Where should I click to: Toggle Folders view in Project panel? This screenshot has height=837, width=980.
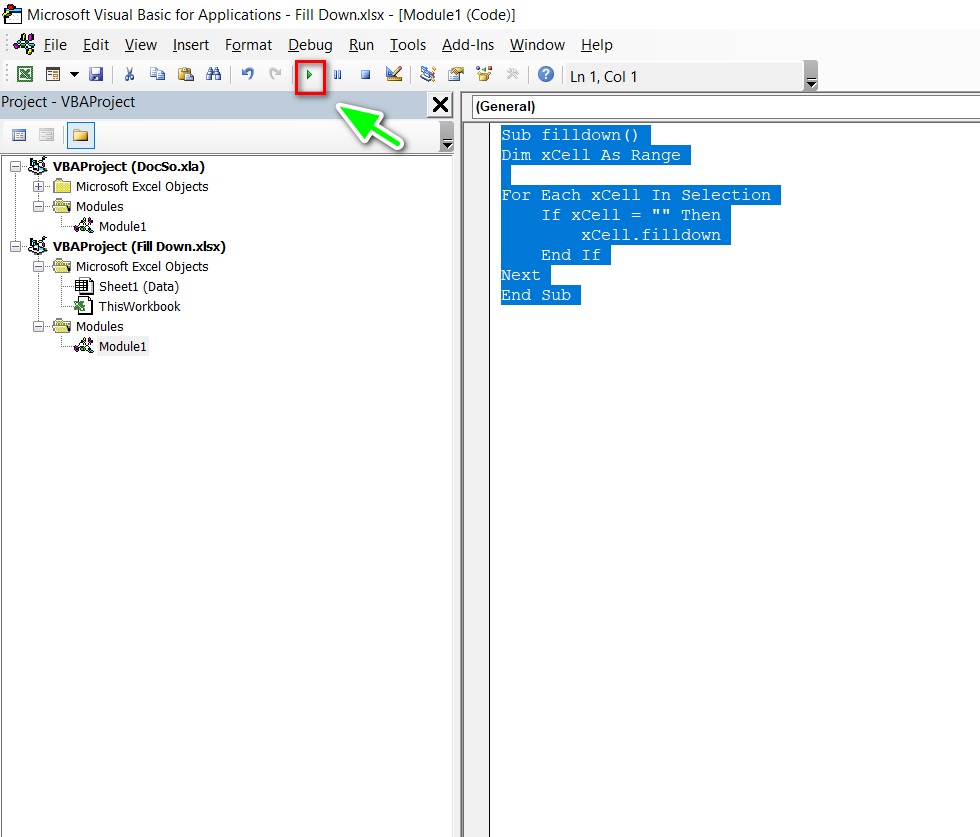[80, 135]
